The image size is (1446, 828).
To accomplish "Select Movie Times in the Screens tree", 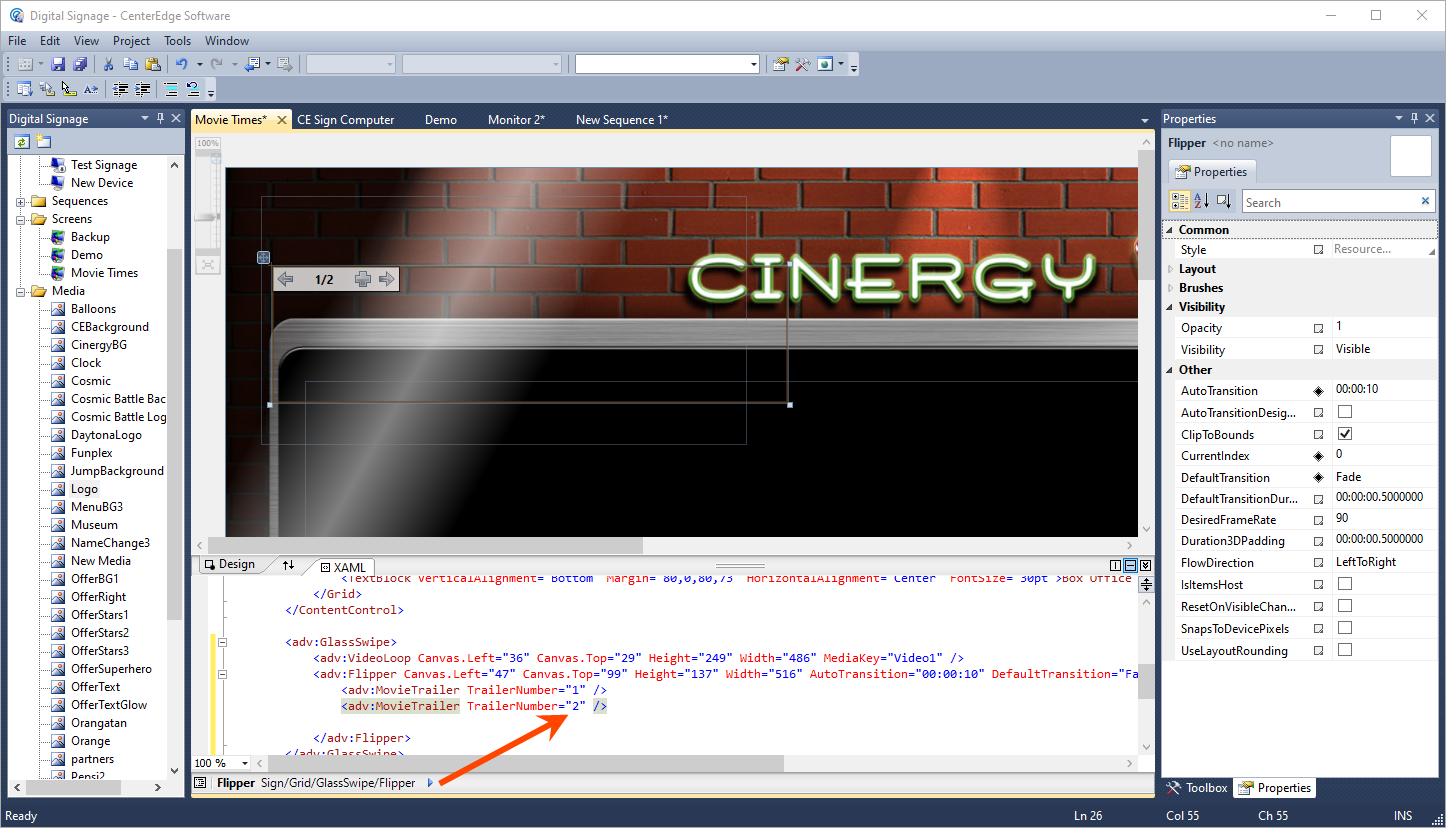I will tap(104, 273).
